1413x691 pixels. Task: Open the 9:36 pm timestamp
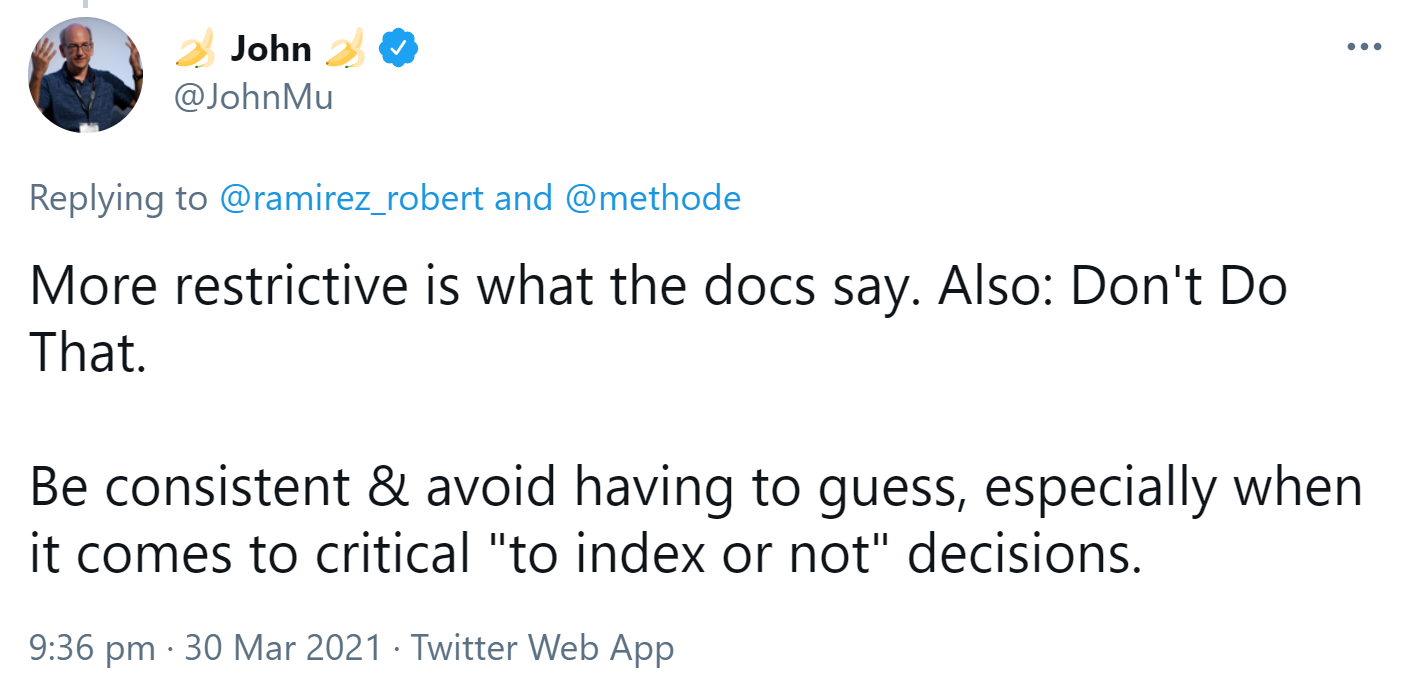pos(92,648)
